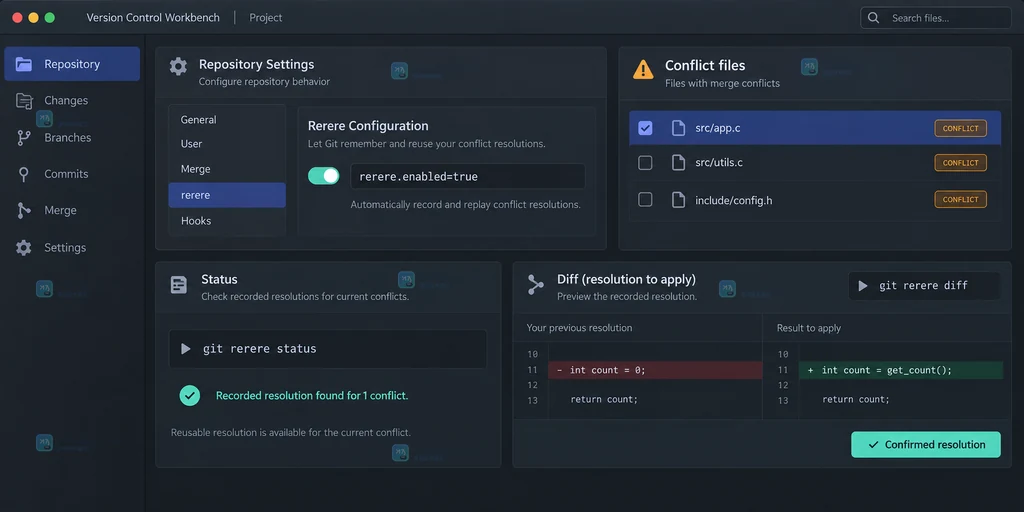Run git rerere diff play arrow

pos(863,286)
